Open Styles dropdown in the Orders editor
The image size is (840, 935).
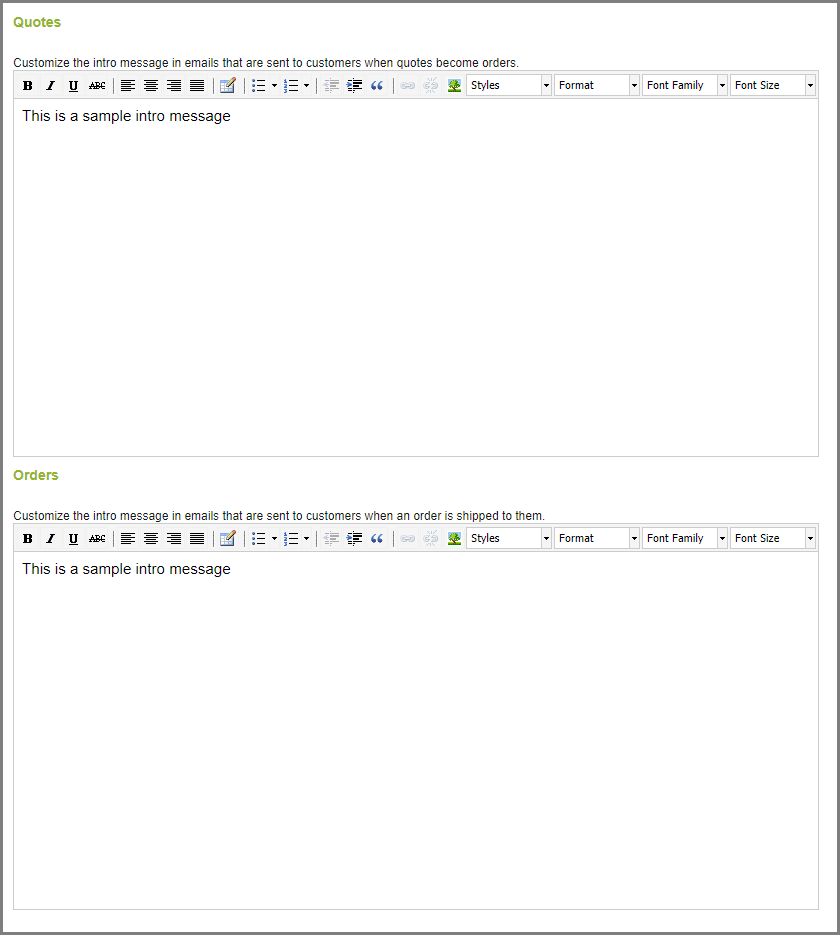click(509, 538)
